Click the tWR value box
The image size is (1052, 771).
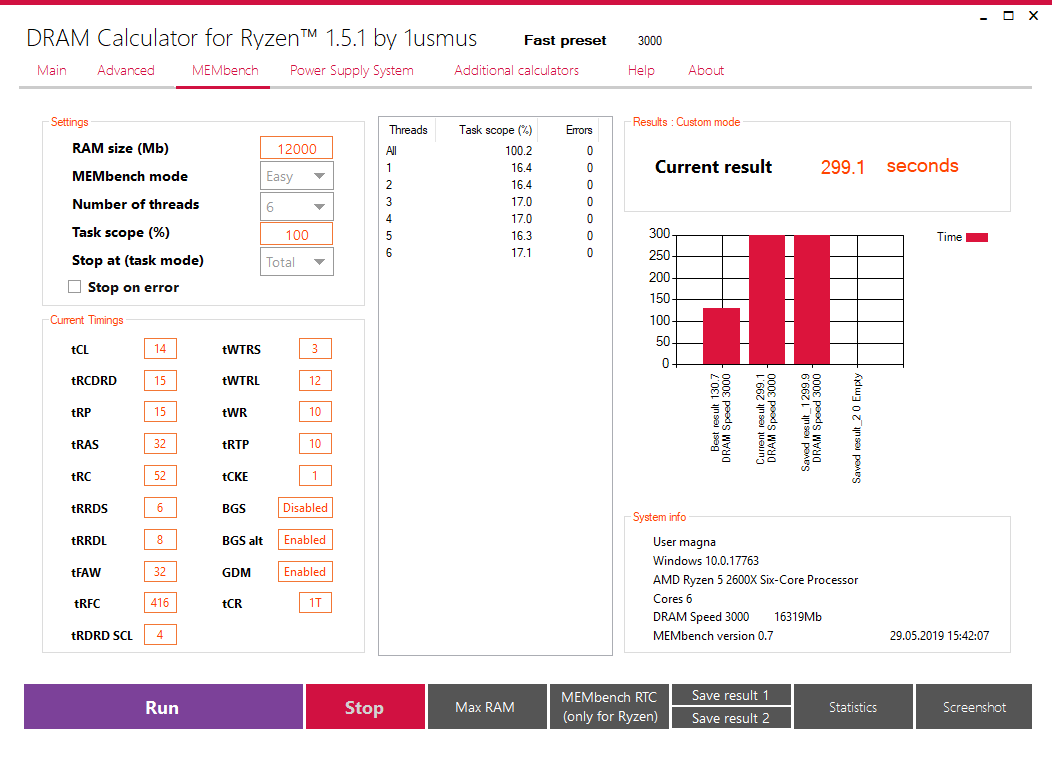(315, 412)
